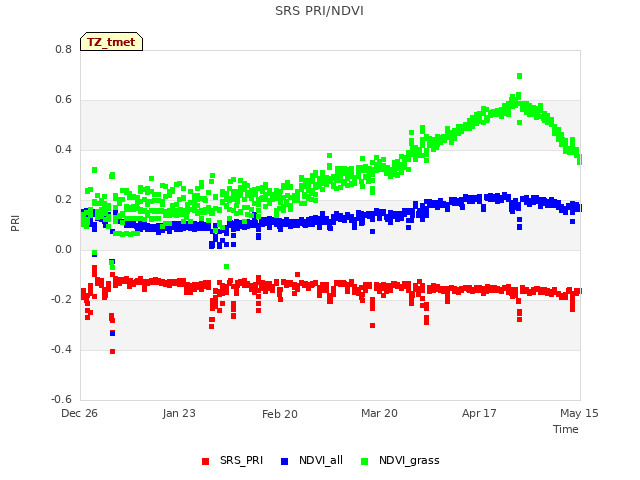Click the Time x-axis label

pyautogui.click(x=566, y=429)
